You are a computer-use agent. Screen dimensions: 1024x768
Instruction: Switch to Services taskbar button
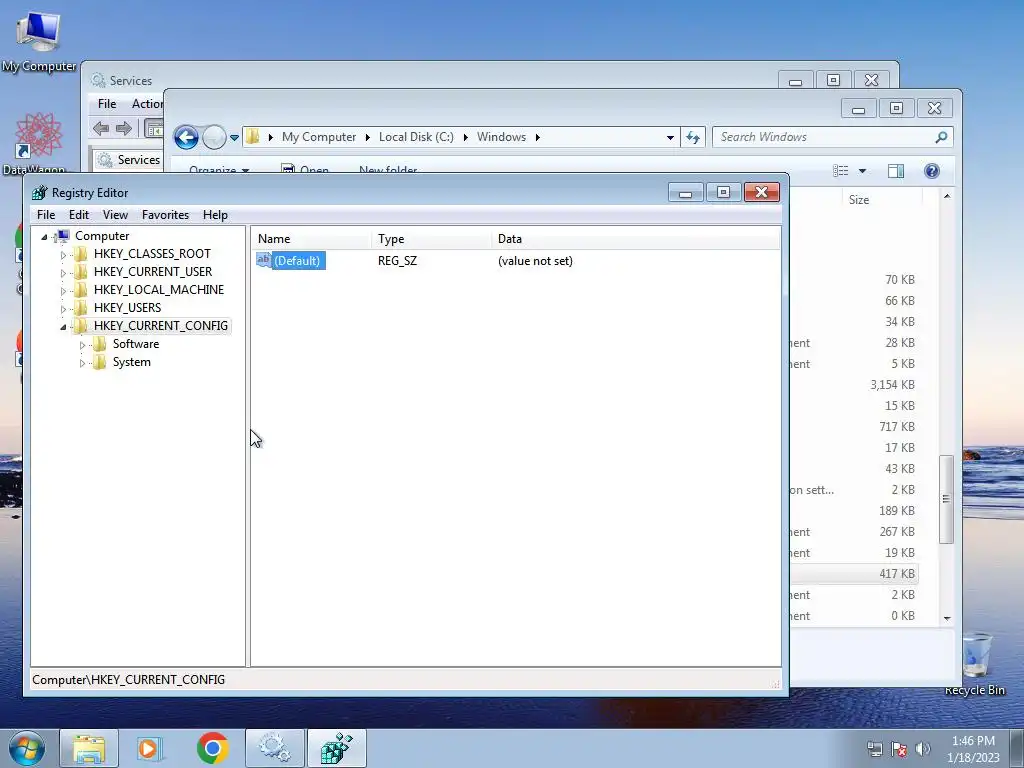tap(274, 748)
